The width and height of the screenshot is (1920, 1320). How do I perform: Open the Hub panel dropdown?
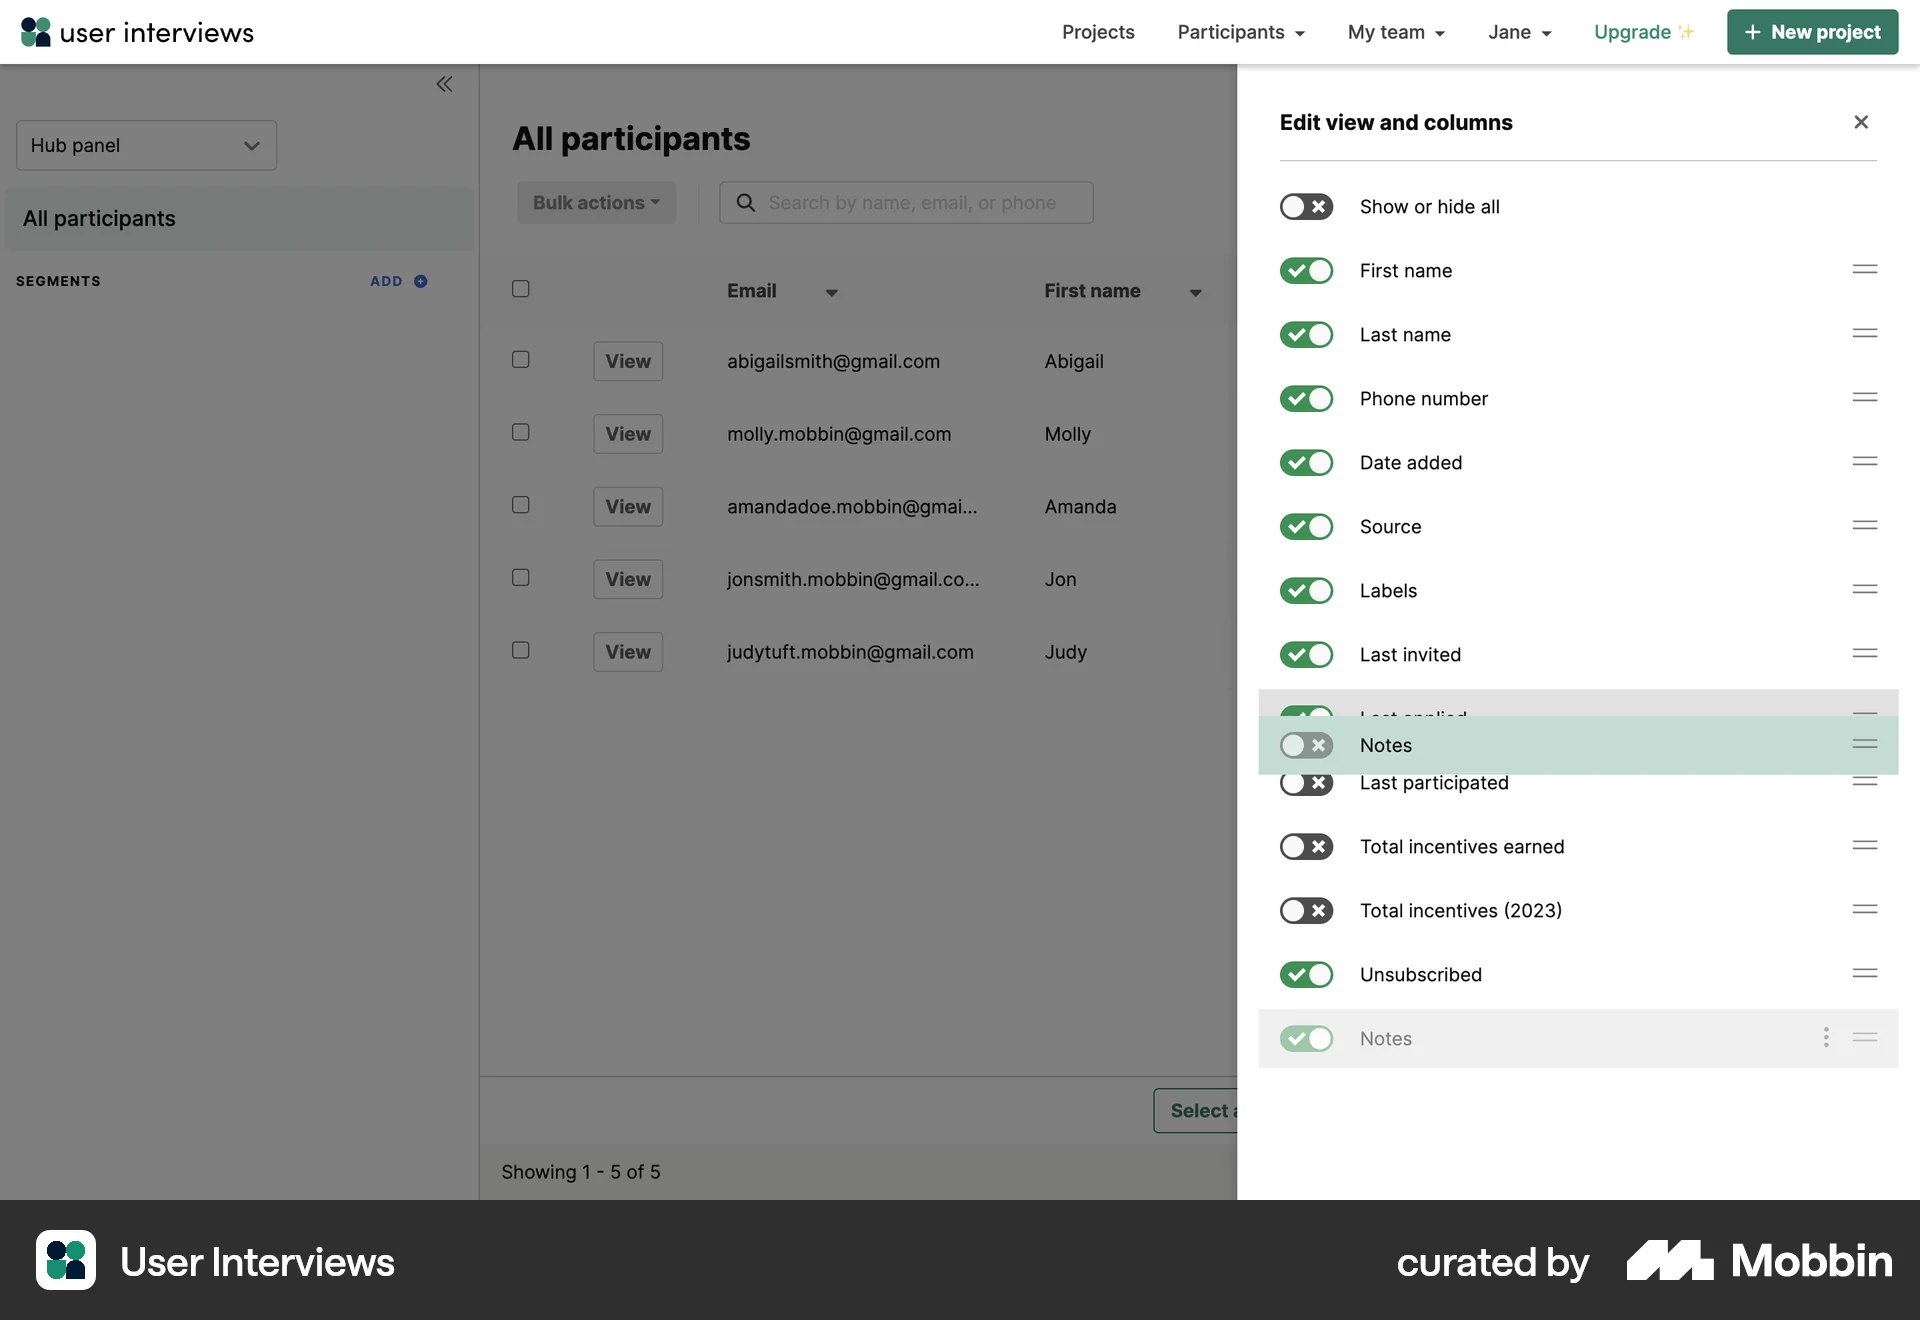(145, 145)
